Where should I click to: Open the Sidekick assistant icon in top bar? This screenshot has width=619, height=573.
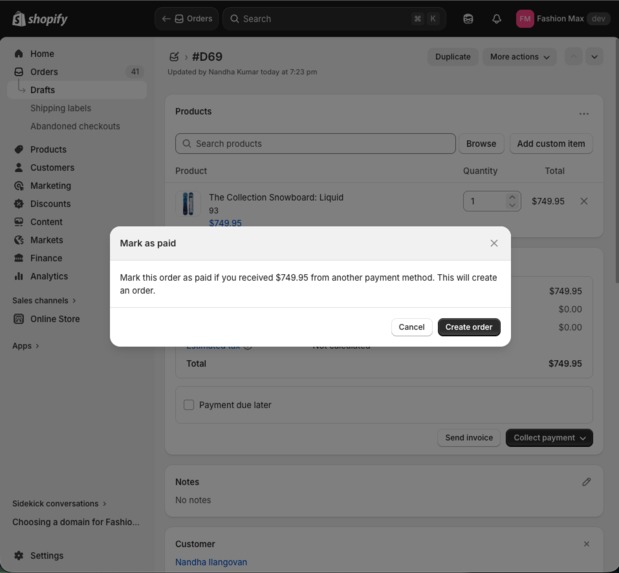pos(468,19)
